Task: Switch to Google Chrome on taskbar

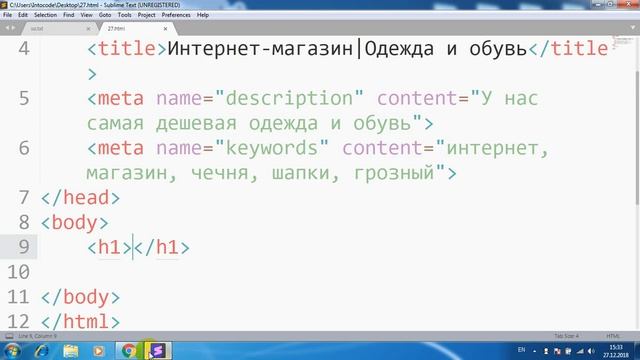Action: tap(129, 351)
